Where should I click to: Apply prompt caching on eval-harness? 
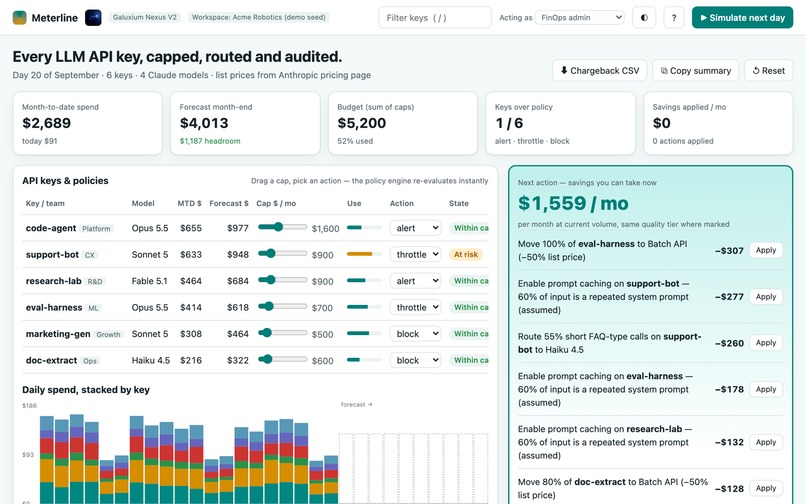[x=766, y=389]
